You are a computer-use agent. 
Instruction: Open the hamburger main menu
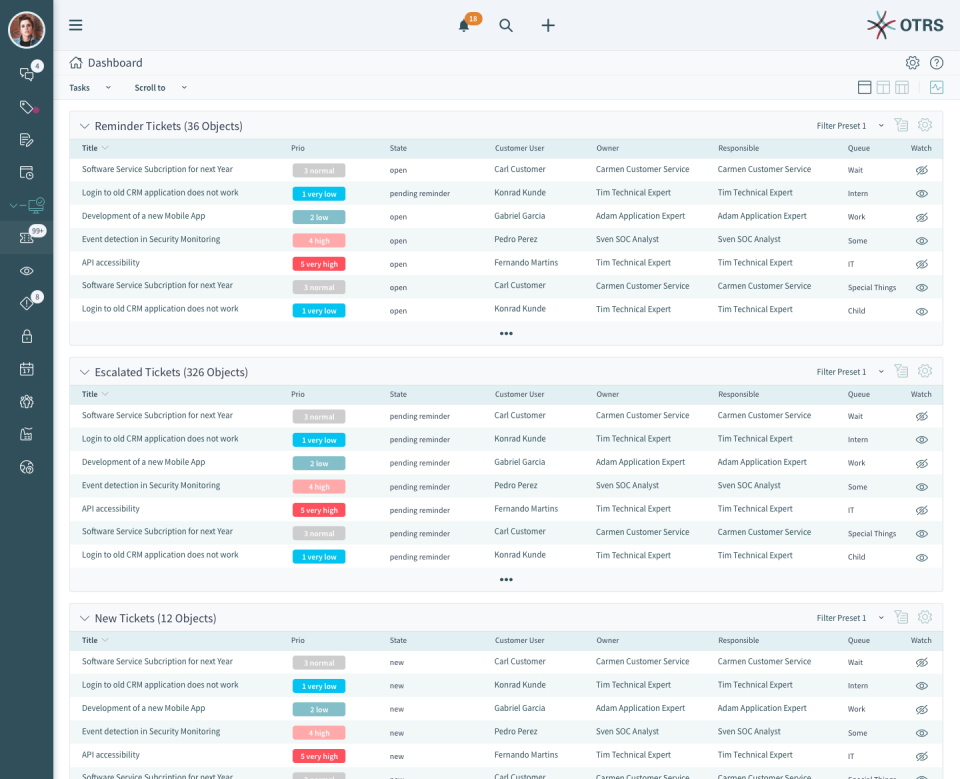point(76,26)
